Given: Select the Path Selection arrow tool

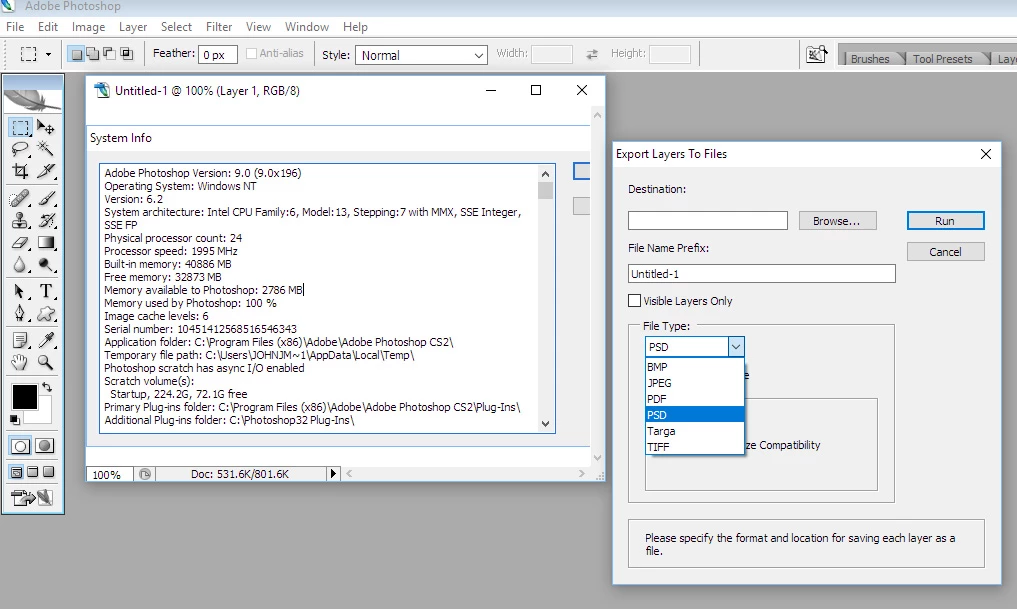Looking at the screenshot, I should tap(20, 291).
